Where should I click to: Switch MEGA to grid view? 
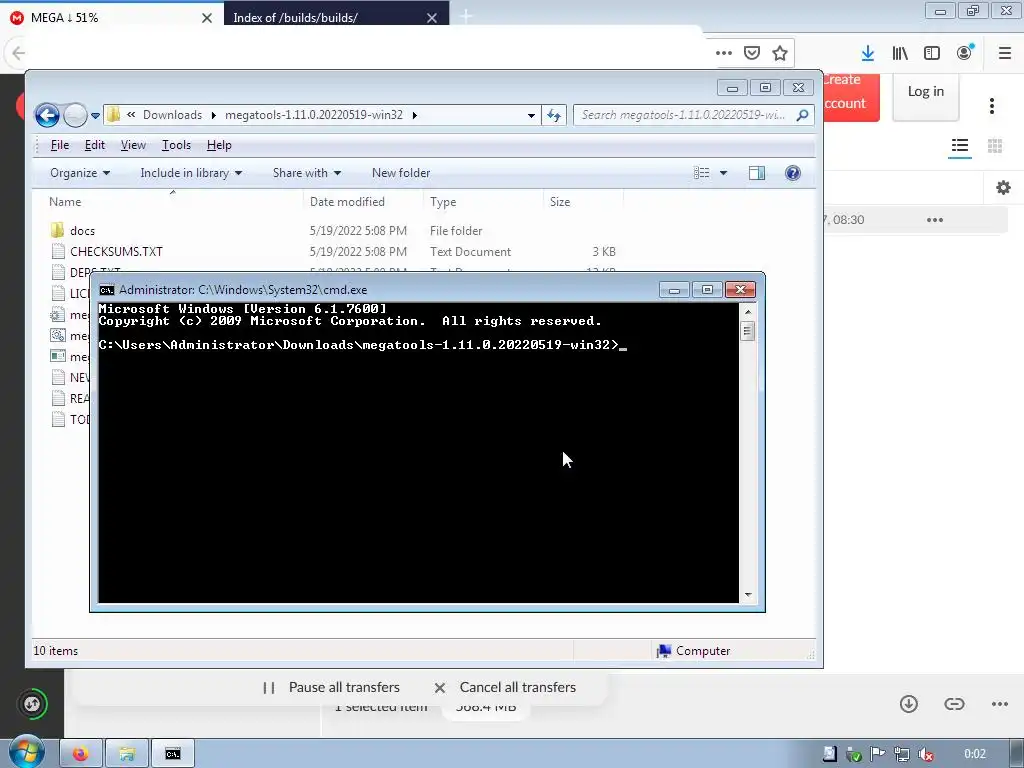pyautogui.click(x=995, y=146)
